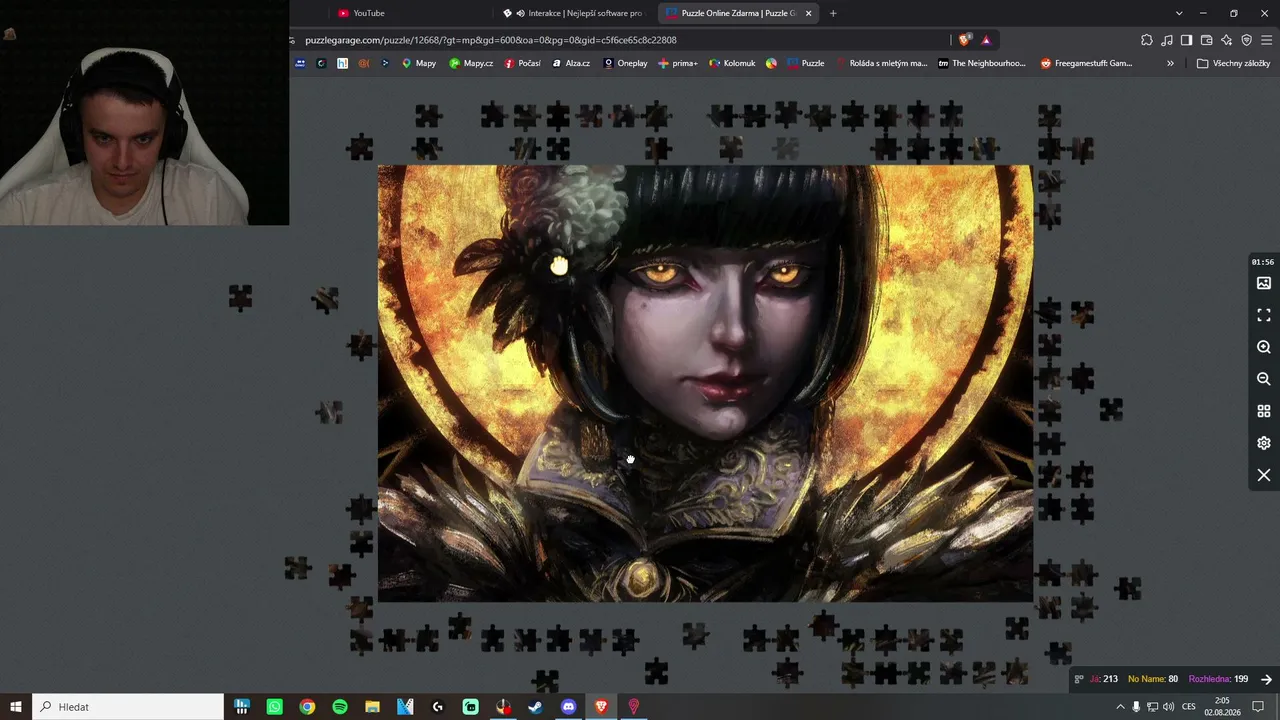The image size is (1280, 720).
Task: Click the puzzlegarage.com address bar
Action: 620,40
